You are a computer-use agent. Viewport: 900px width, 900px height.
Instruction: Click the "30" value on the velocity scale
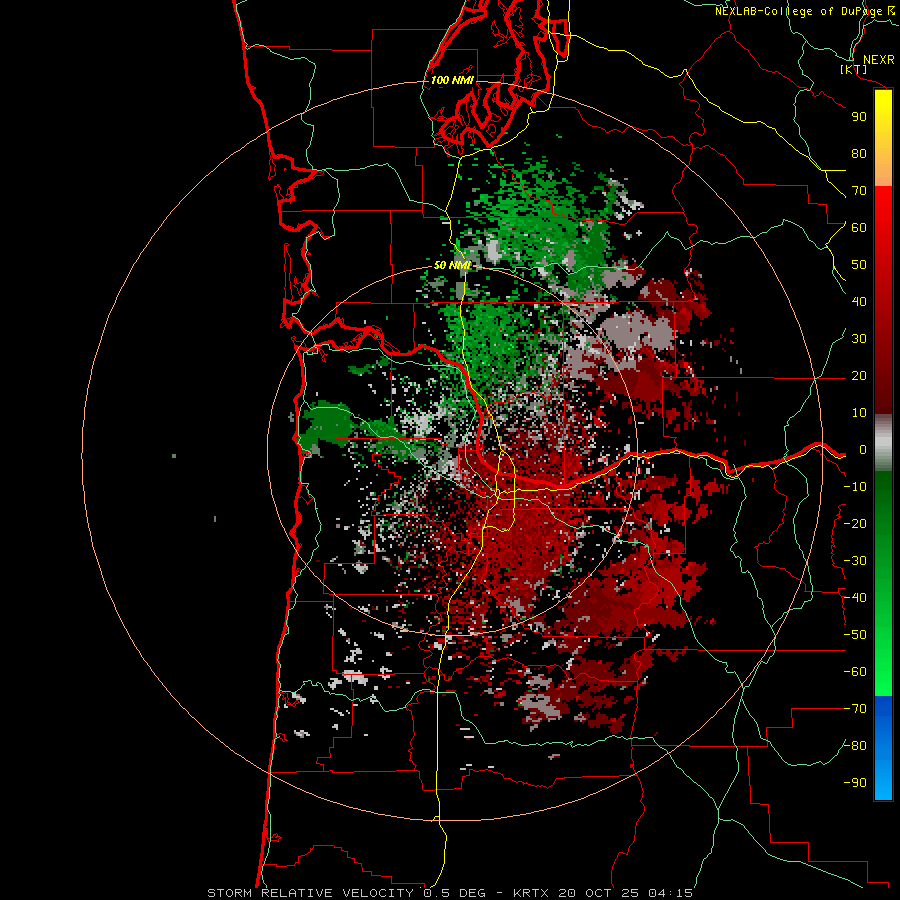coord(859,339)
